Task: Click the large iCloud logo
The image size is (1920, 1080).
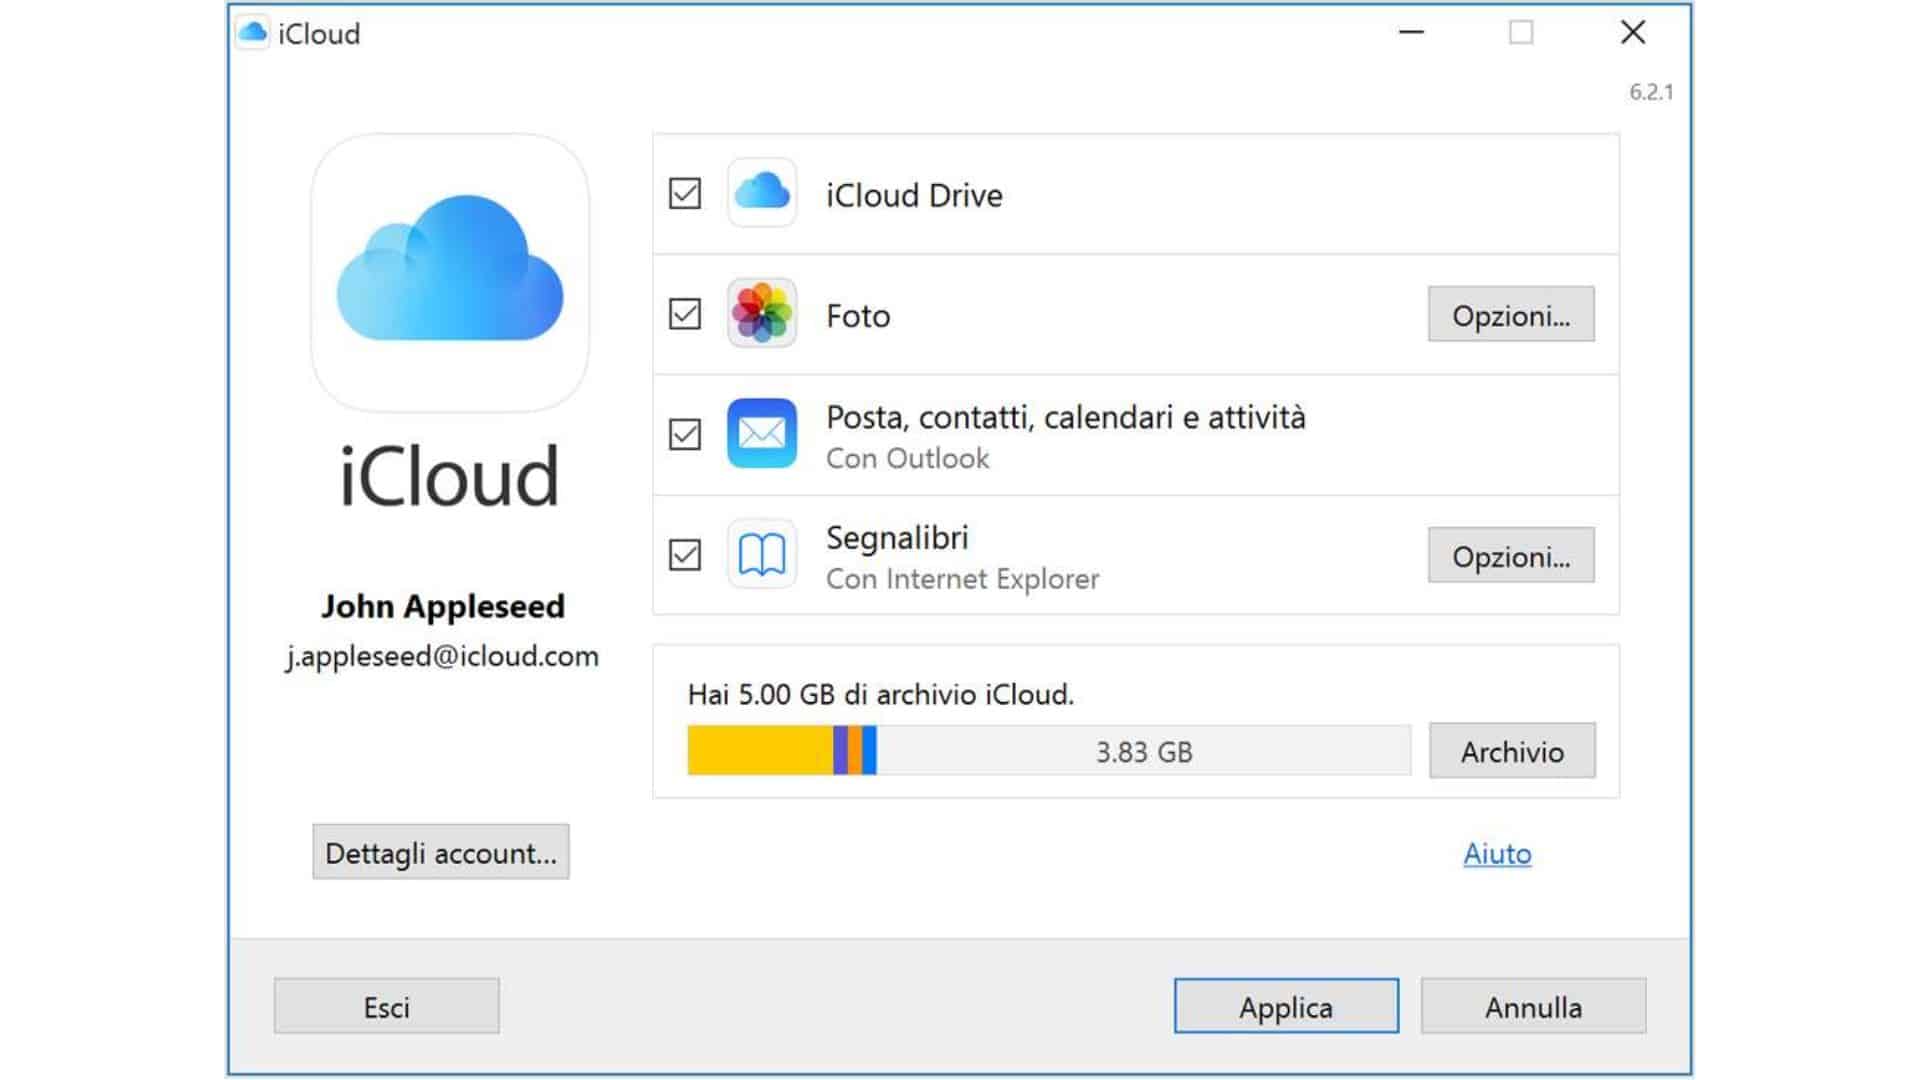Action: [x=450, y=272]
